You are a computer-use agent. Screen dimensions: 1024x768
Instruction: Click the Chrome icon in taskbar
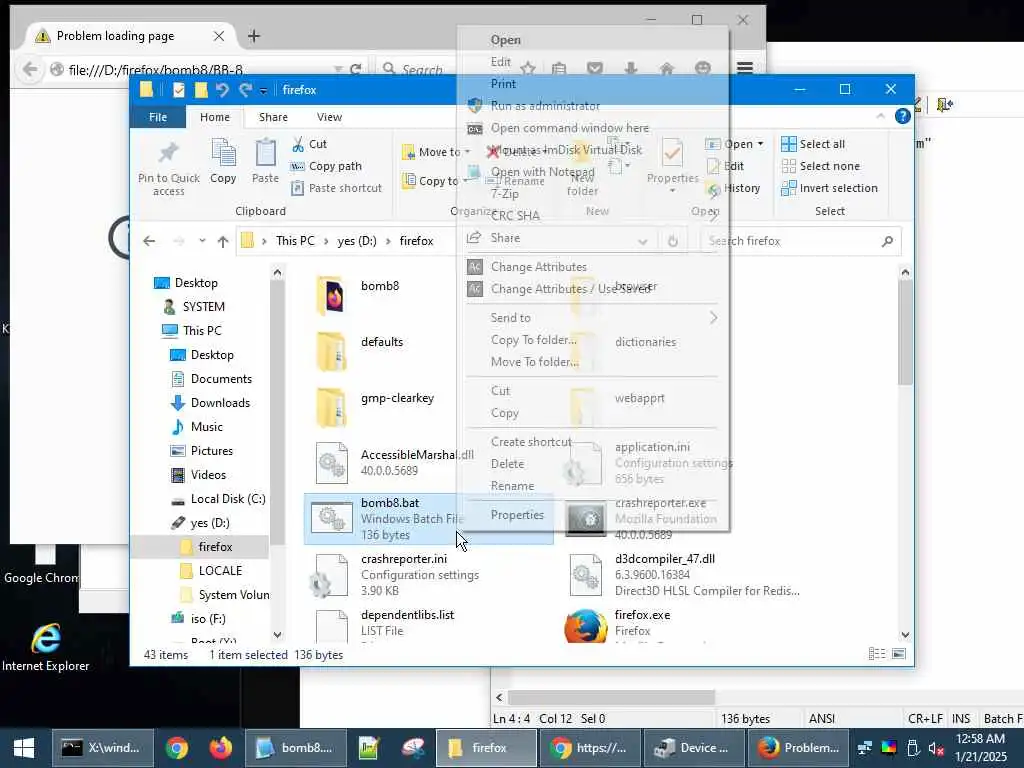point(176,748)
